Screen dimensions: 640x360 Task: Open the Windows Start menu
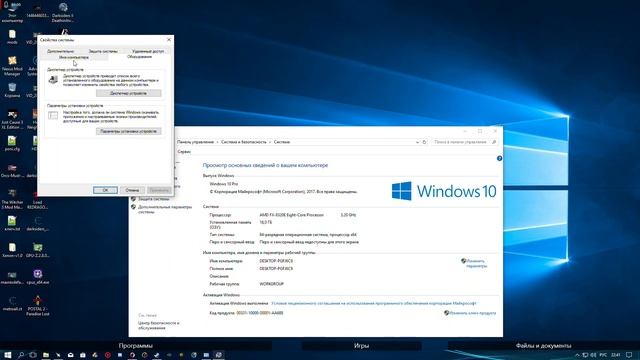pos(8,355)
